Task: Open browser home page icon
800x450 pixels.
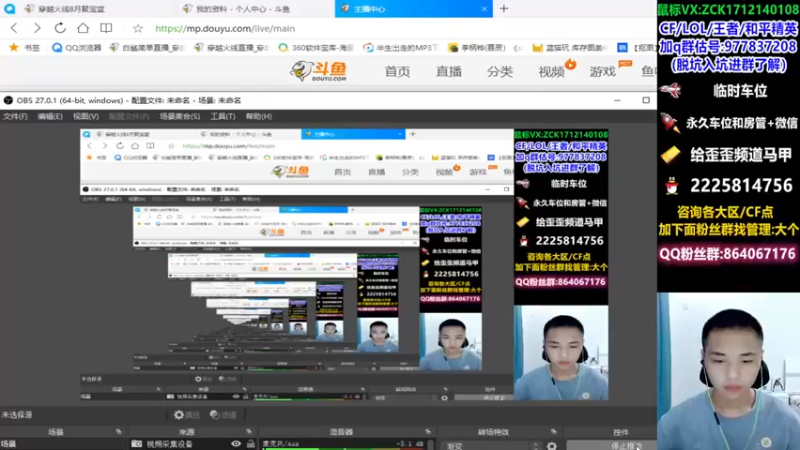Action: (83, 28)
